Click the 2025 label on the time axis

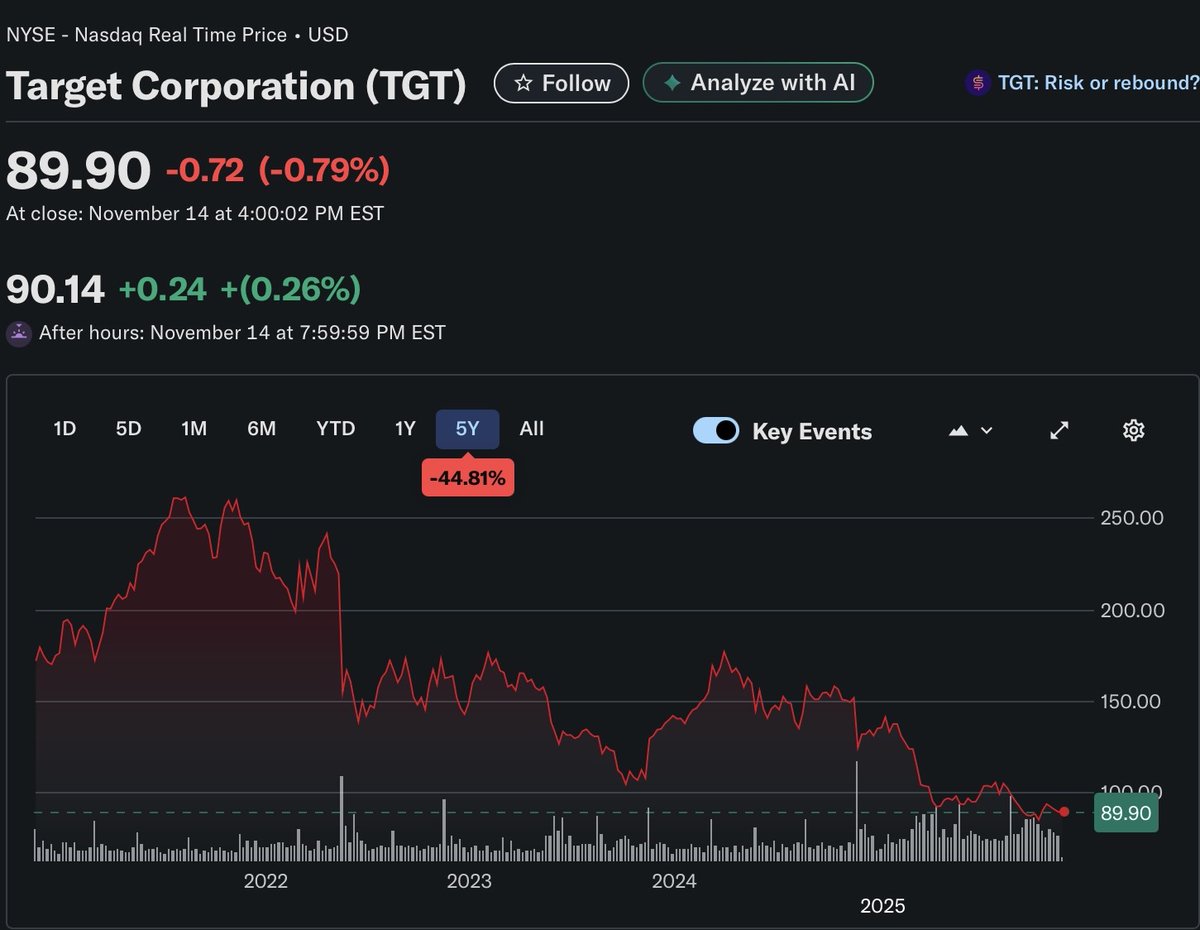tap(882, 906)
